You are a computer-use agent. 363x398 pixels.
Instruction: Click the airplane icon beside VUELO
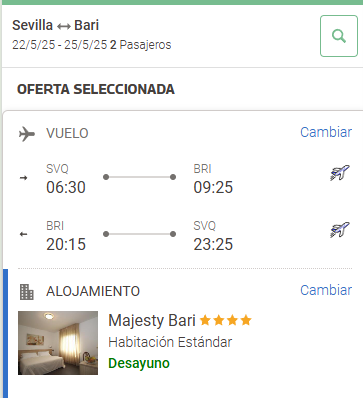27,134
